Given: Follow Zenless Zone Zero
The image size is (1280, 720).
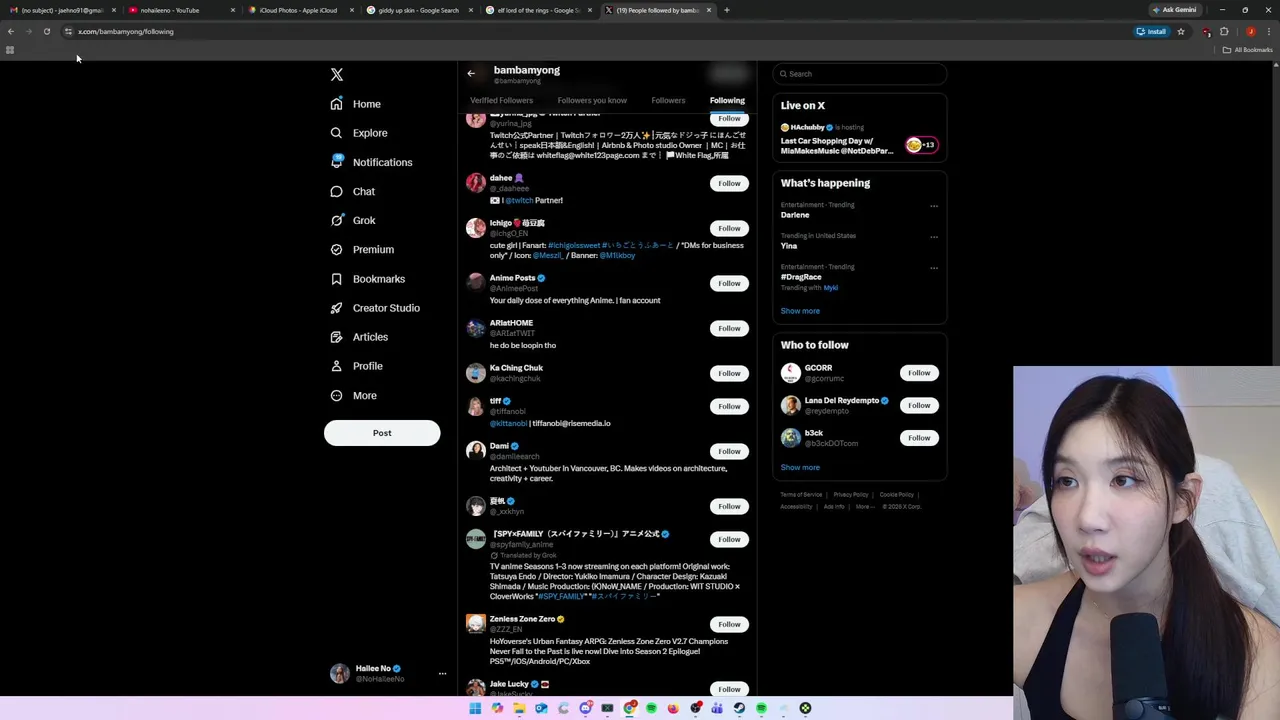Looking at the screenshot, I should [729, 624].
